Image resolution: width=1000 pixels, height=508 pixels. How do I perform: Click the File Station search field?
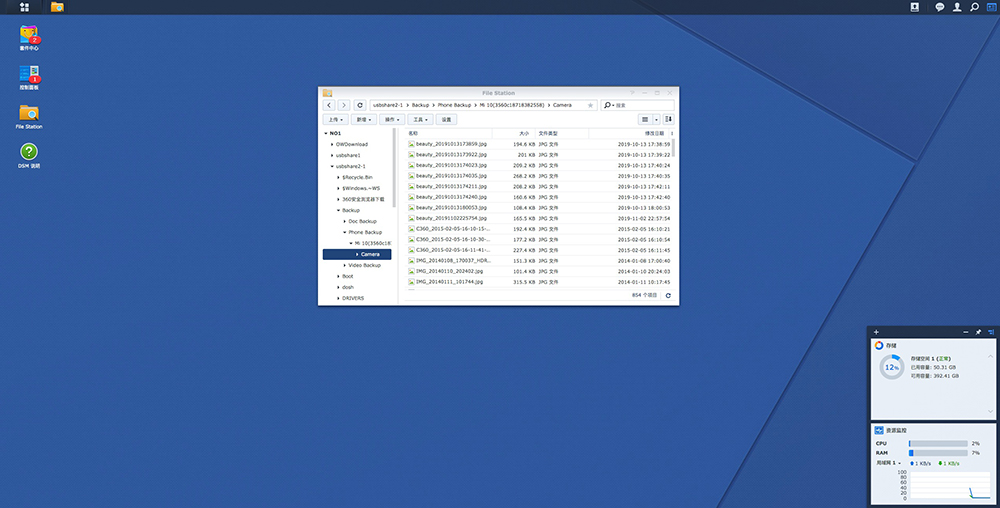click(642, 105)
